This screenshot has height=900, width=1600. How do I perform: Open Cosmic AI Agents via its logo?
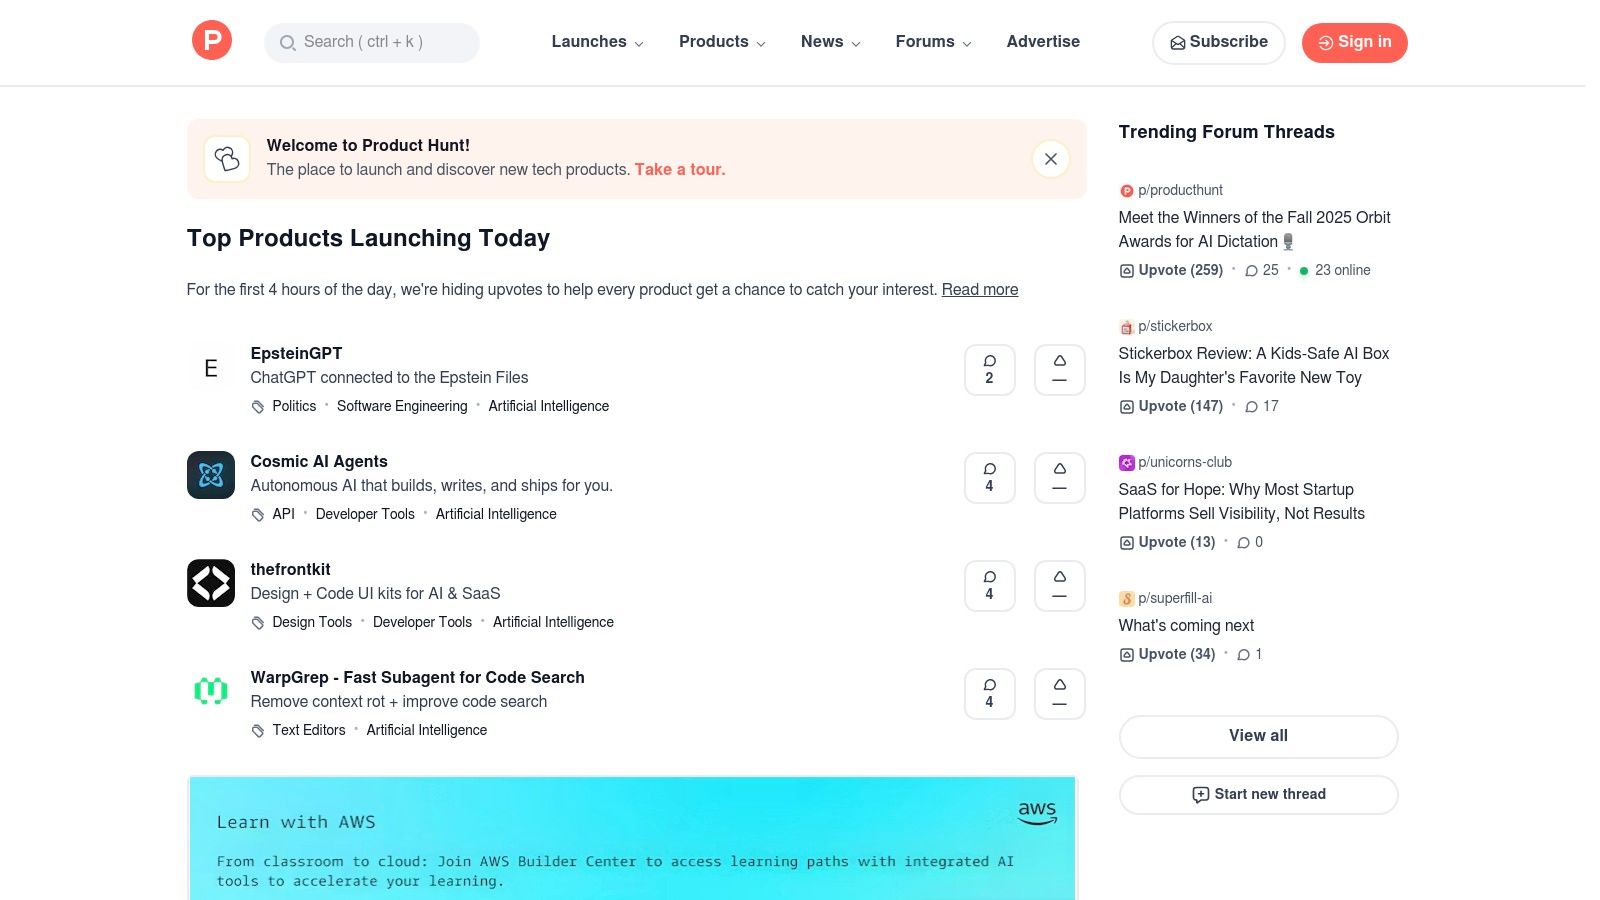point(210,475)
